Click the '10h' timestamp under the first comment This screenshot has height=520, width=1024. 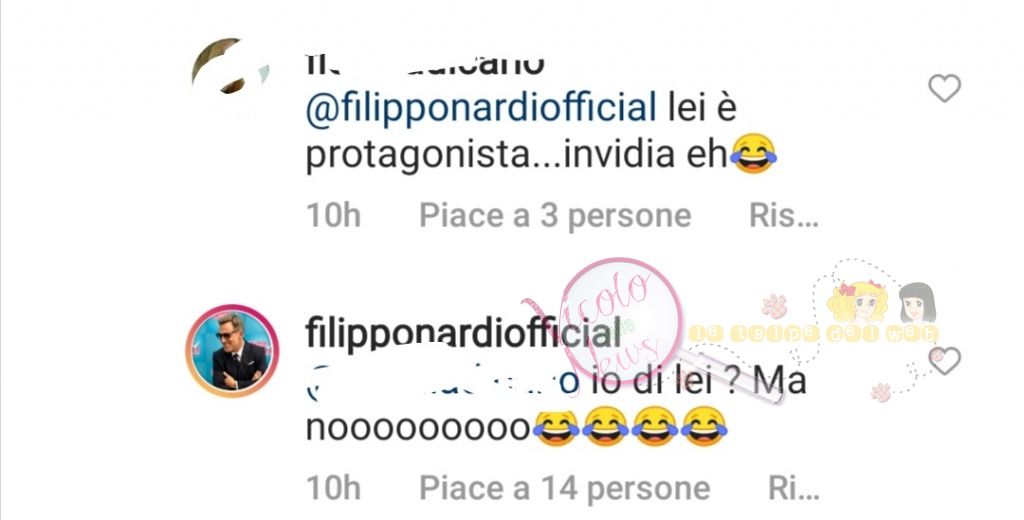[x=333, y=216]
